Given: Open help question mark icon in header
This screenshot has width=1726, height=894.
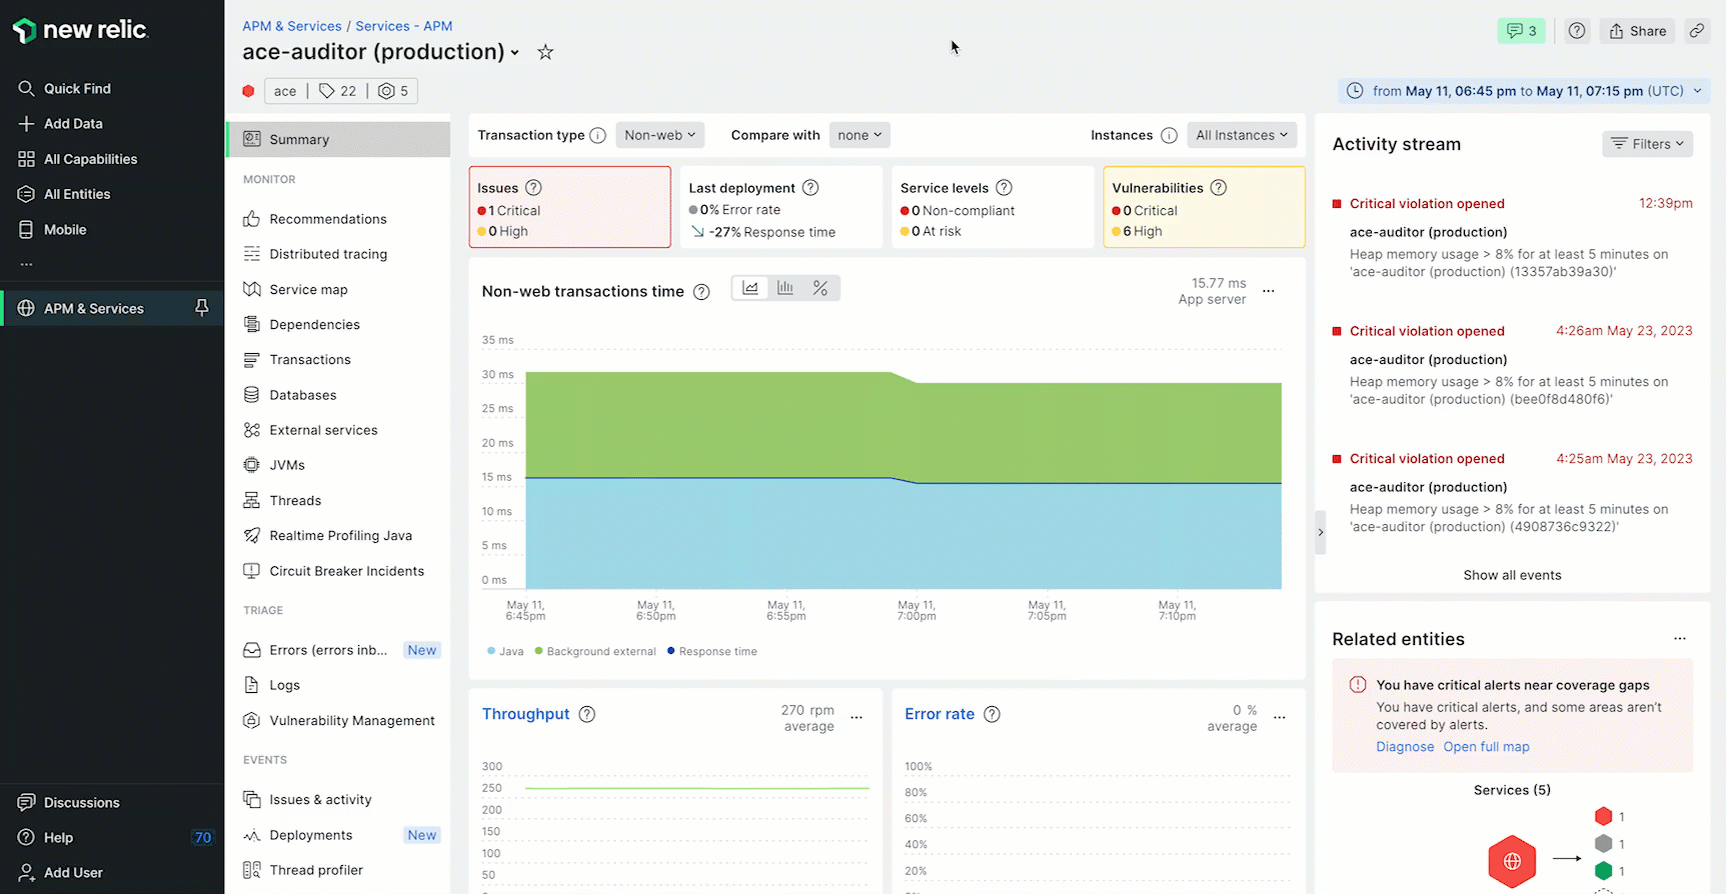Looking at the screenshot, I should click(1577, 31).
